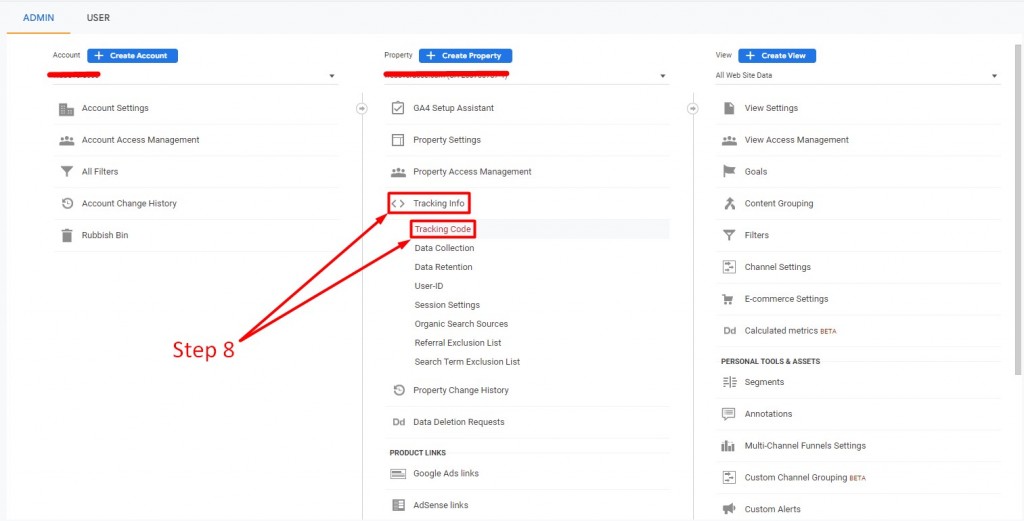Click the Goals flag icon

pyautogui.click(x=729, y=172)
